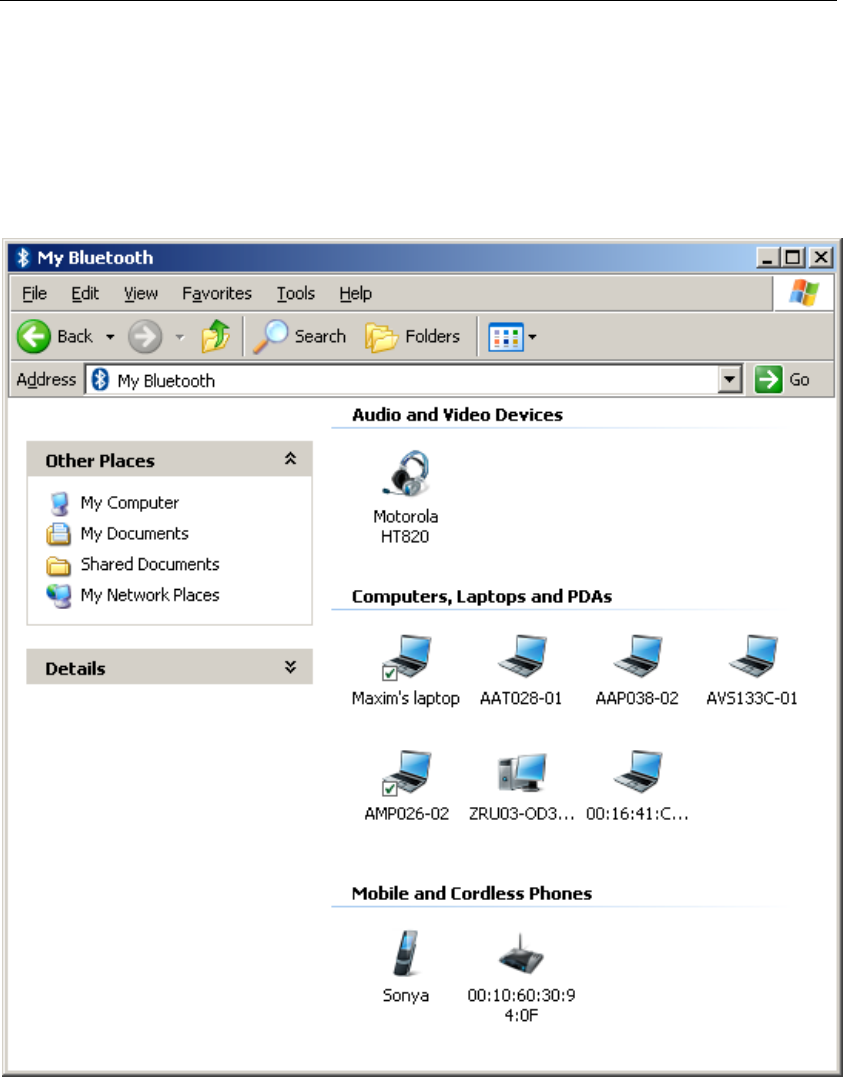Go up one folder level
The height and width of the screenshot is (1077, 843).
coord(216,336)
